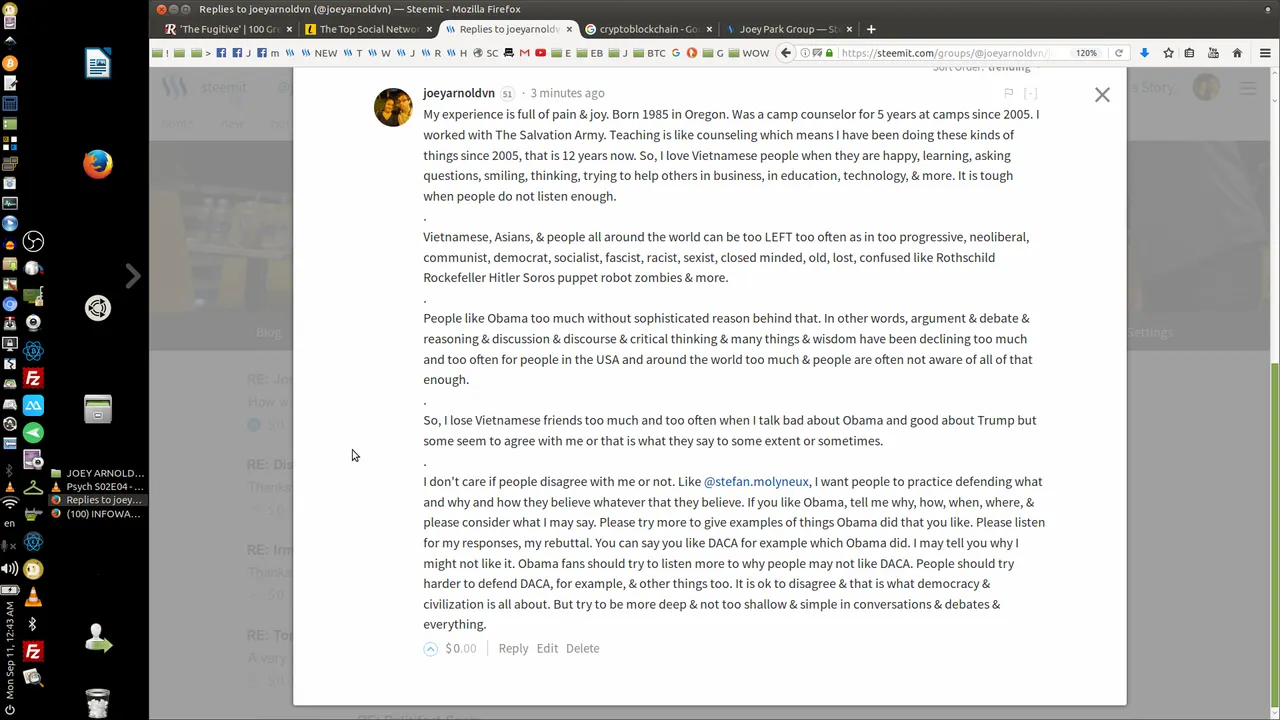
Task: Expand the side panel with chevron arrow
Action: [133, 276]
